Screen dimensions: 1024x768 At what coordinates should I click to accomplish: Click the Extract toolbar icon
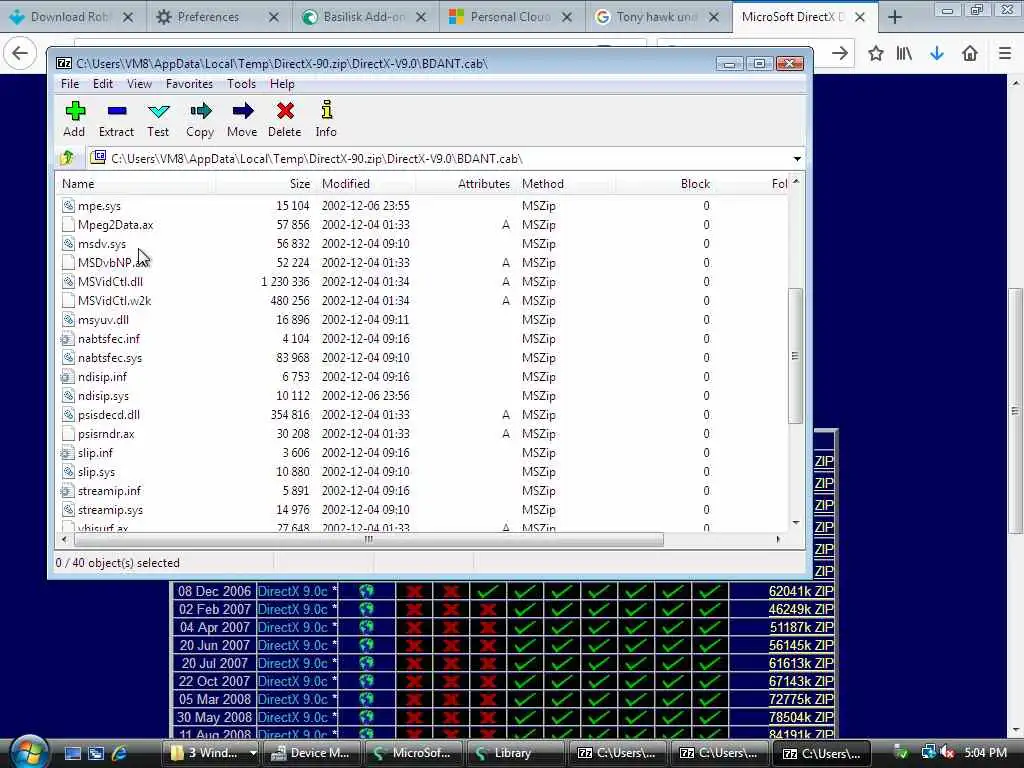pyautogui.click(x=116, y=111)
